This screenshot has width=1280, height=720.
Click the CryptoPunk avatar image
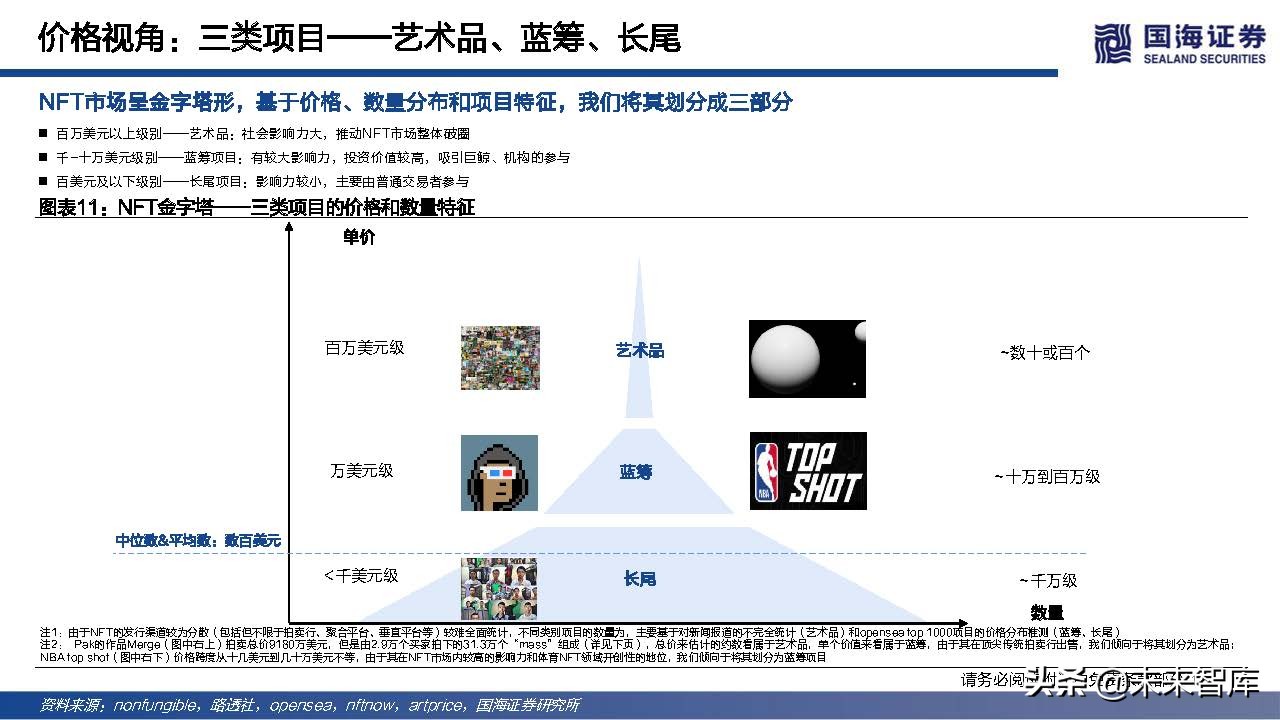pos(499,472)
